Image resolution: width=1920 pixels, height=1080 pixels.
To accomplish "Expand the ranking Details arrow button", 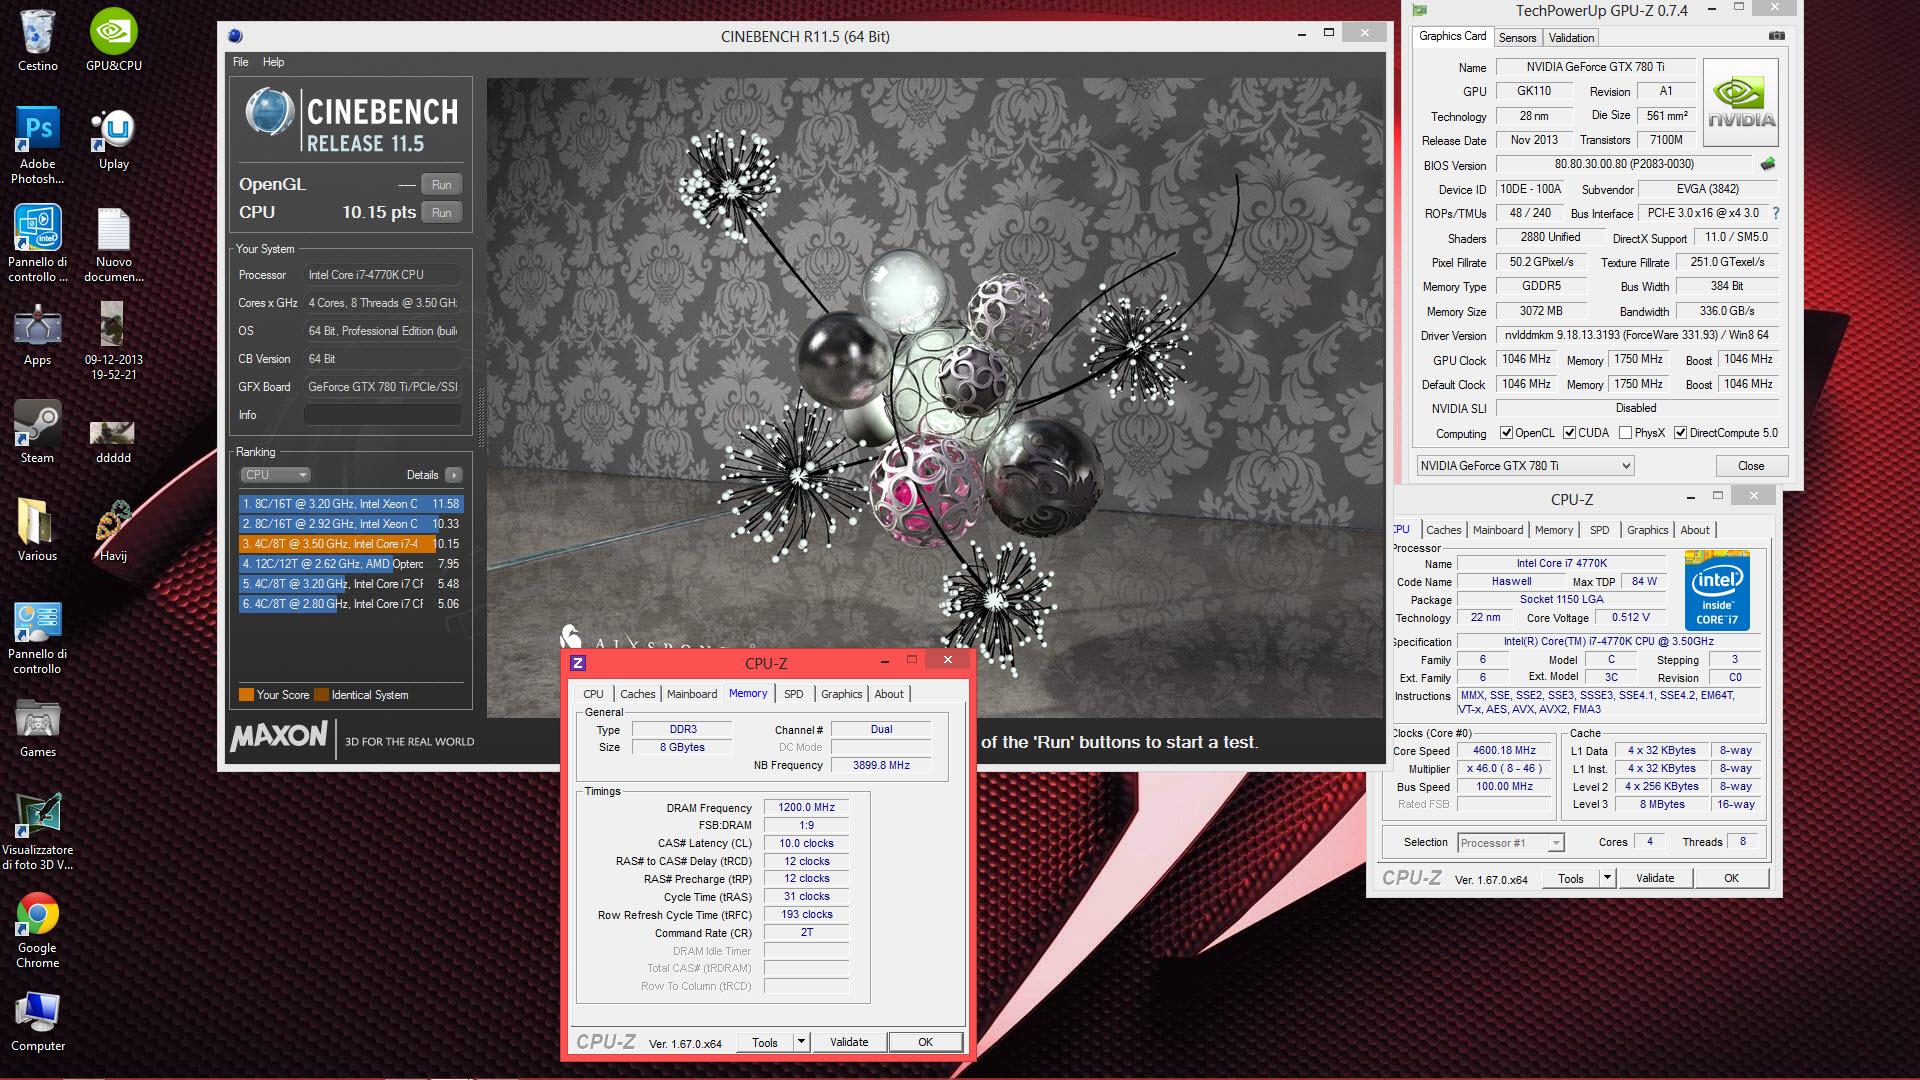I will (453, 475).
